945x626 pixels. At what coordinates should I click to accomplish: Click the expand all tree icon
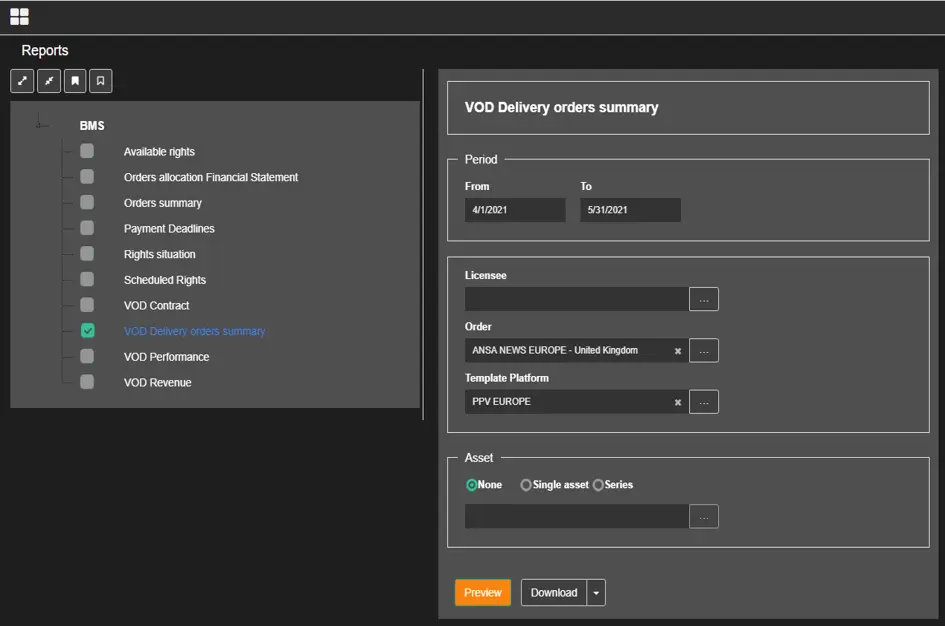tap(22, 81)
